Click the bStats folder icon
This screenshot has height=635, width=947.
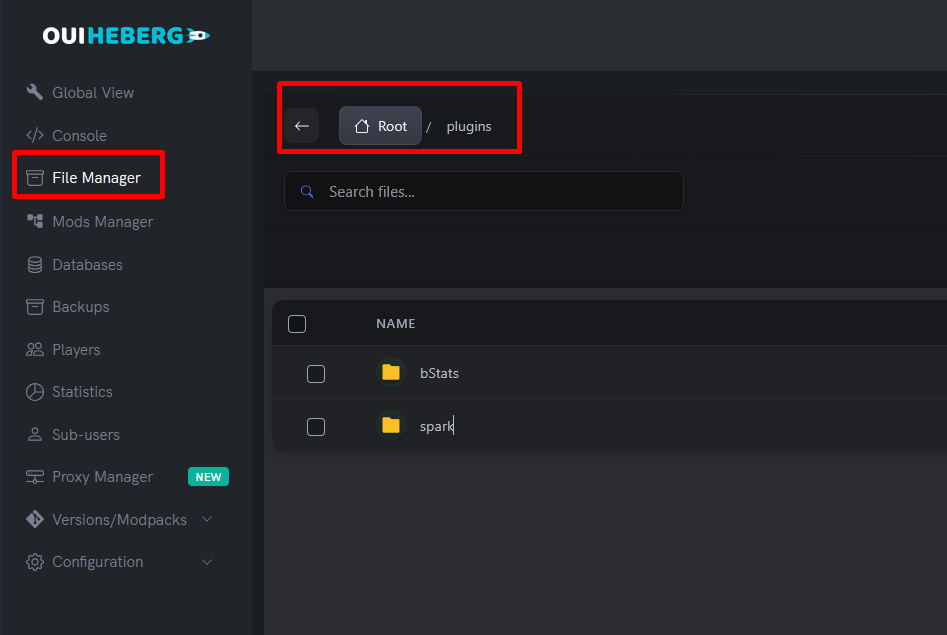pyautogui.click(x=391, y=373)
